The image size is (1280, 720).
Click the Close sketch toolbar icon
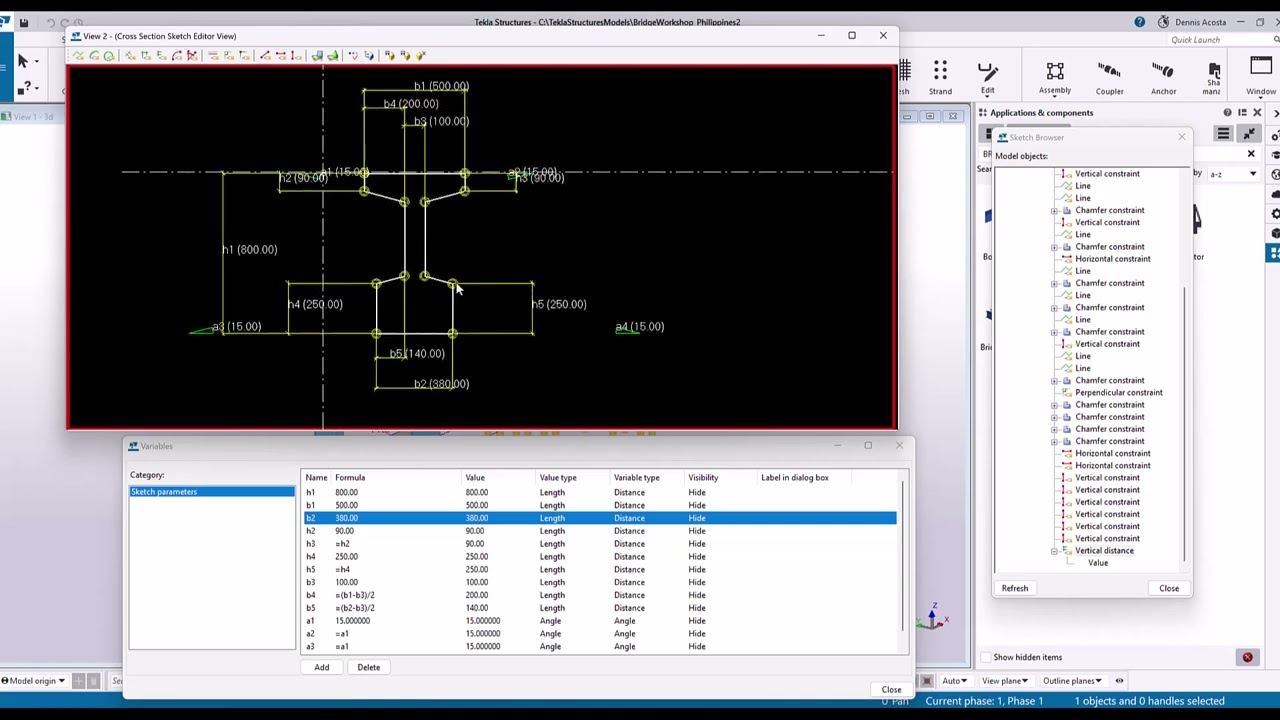[x=421, y=55]
